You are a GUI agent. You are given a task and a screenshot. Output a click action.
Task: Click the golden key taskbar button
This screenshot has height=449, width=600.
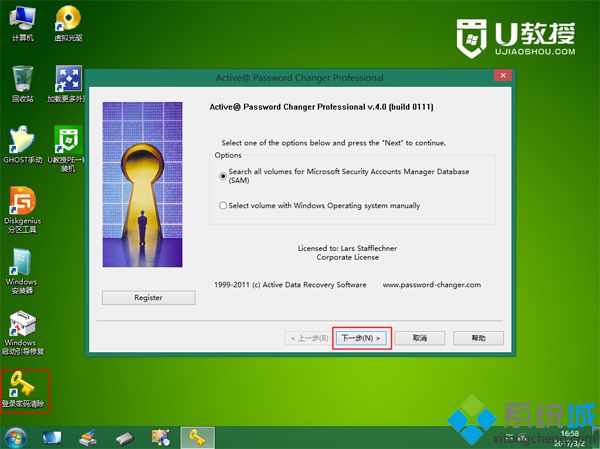tap(197, 438)
